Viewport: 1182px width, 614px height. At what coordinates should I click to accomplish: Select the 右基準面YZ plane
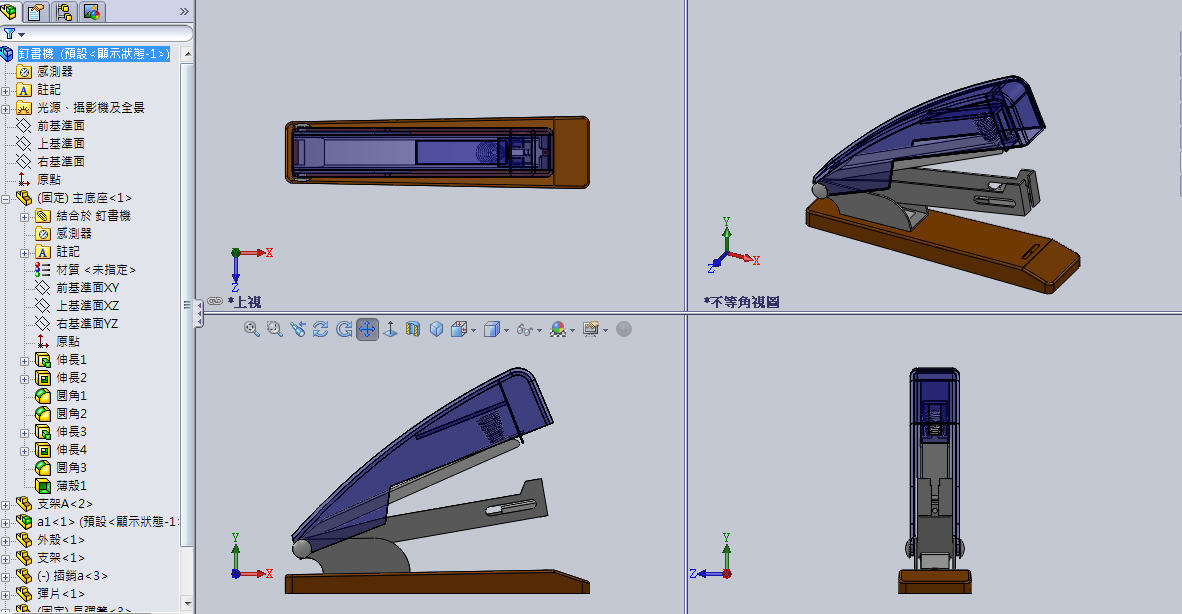[x=87, y=324]
